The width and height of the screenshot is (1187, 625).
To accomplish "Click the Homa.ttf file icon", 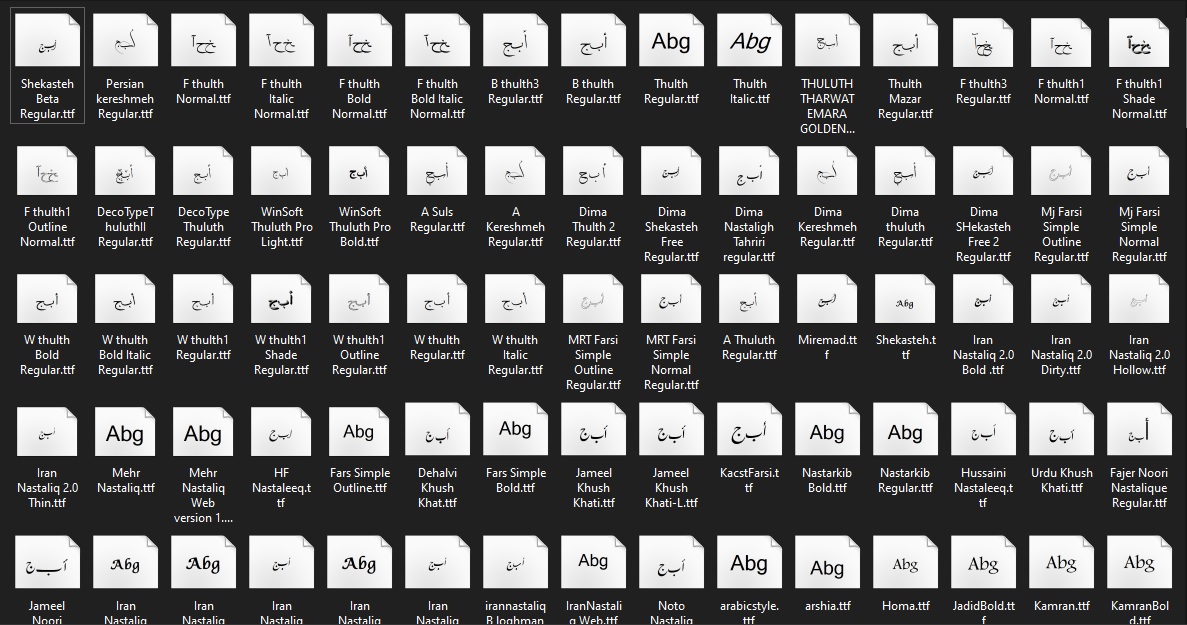I will click(x=905, y=564).
